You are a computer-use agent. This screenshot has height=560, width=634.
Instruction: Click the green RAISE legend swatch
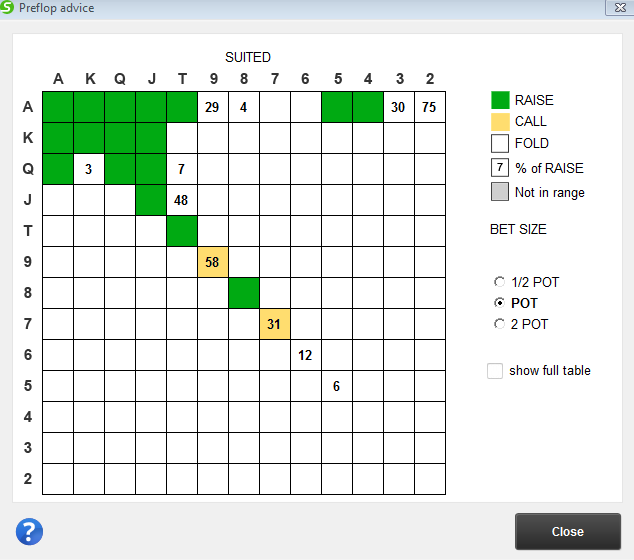(x=500, y=100)
